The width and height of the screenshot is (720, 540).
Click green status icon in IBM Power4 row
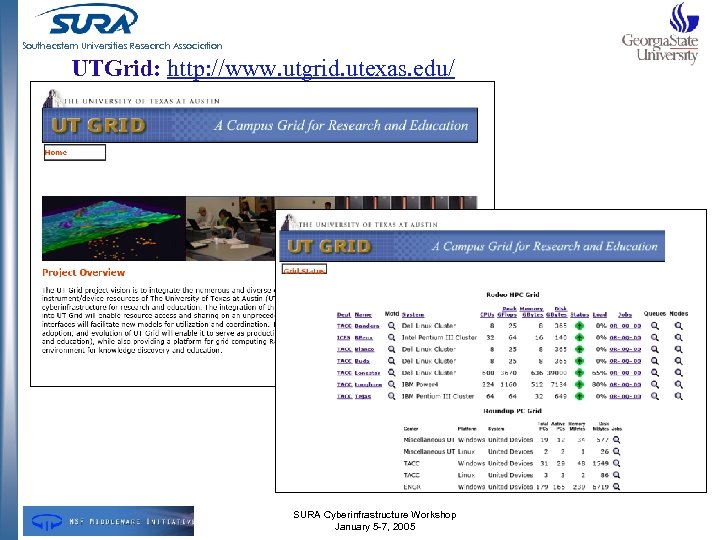click(x=579, y=384)
